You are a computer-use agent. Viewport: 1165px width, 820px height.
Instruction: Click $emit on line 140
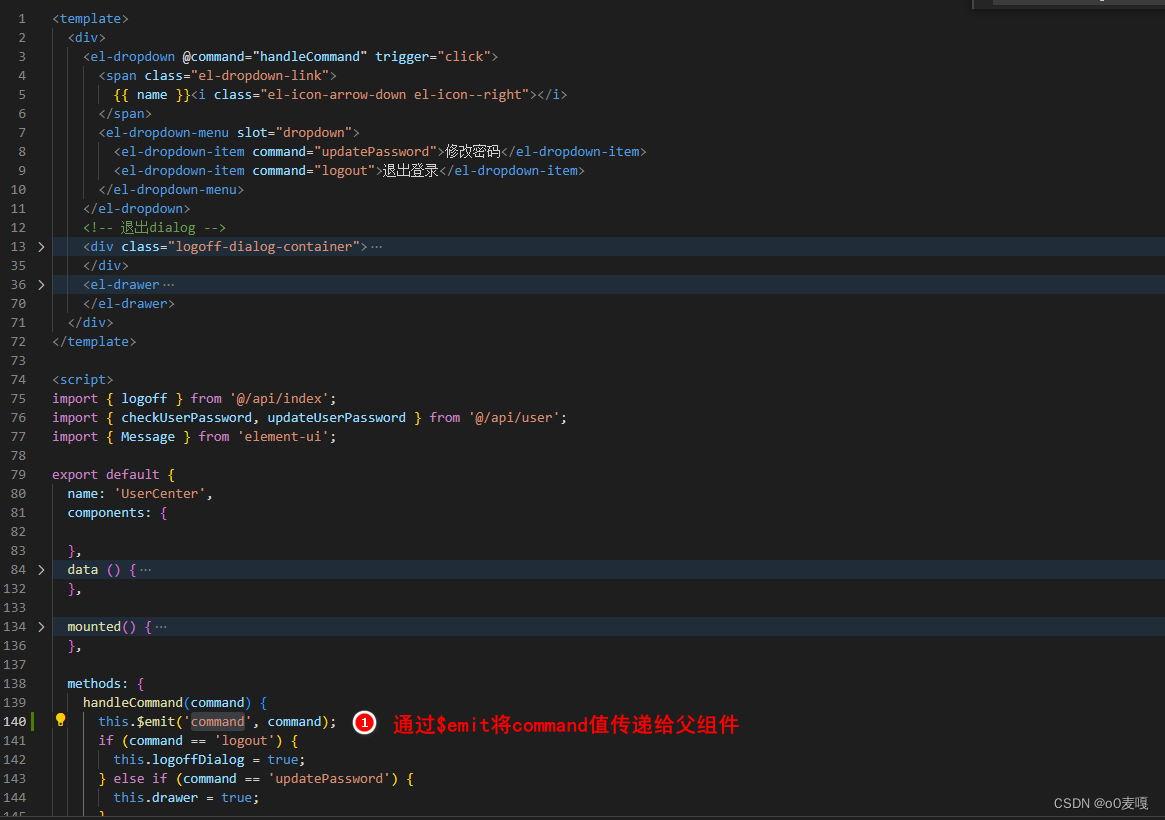[x=156, y=722]
